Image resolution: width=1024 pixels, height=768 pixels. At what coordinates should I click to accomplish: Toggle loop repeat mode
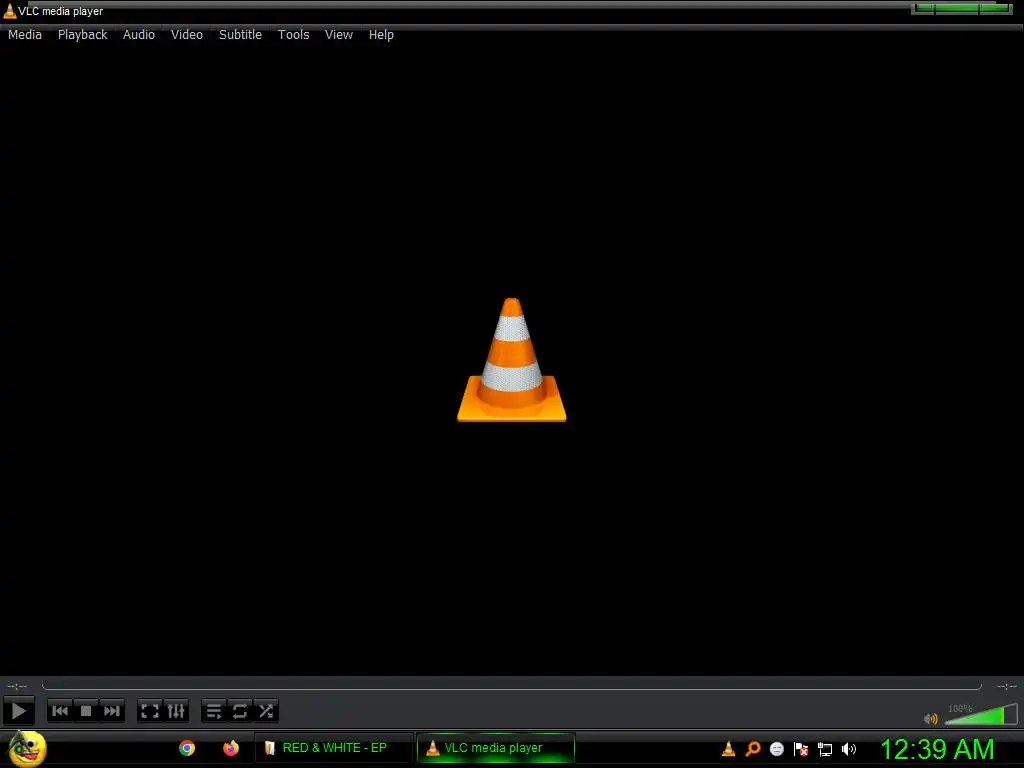(240, 711)
